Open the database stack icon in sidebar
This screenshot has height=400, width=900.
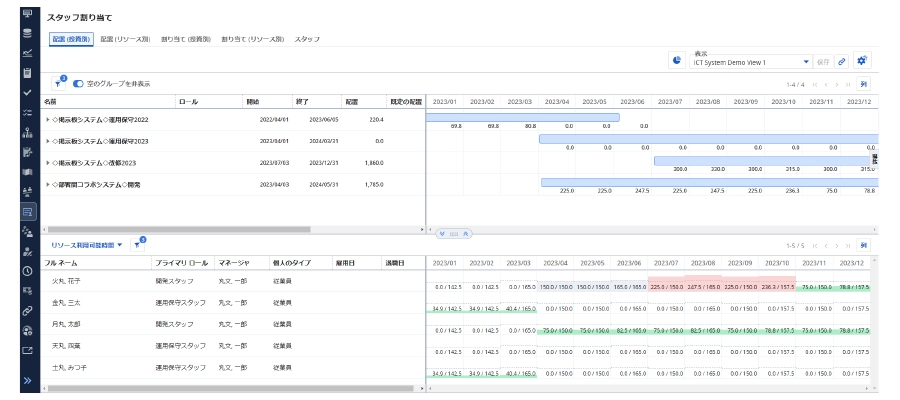[27, 33]
